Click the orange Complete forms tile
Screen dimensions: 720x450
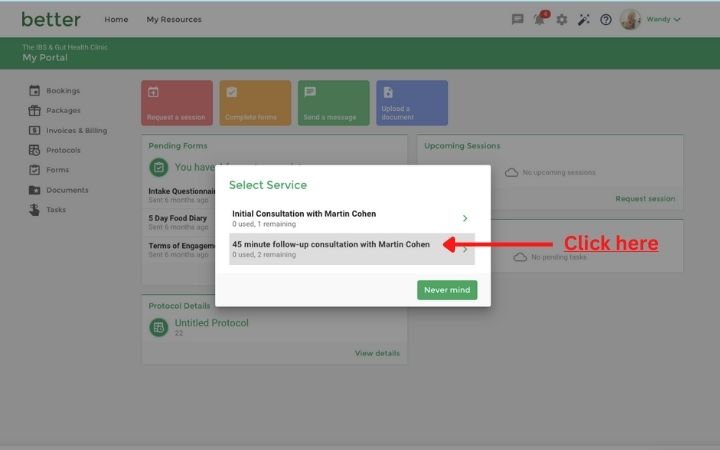pyautogui.click(x=255, y=103)
